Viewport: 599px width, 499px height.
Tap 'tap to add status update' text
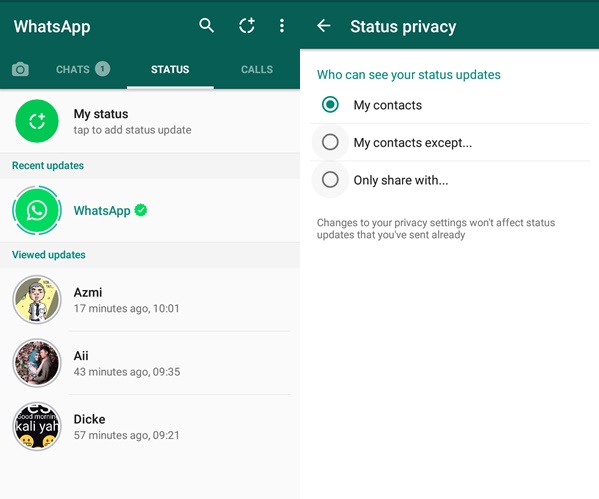coord(132,130)
